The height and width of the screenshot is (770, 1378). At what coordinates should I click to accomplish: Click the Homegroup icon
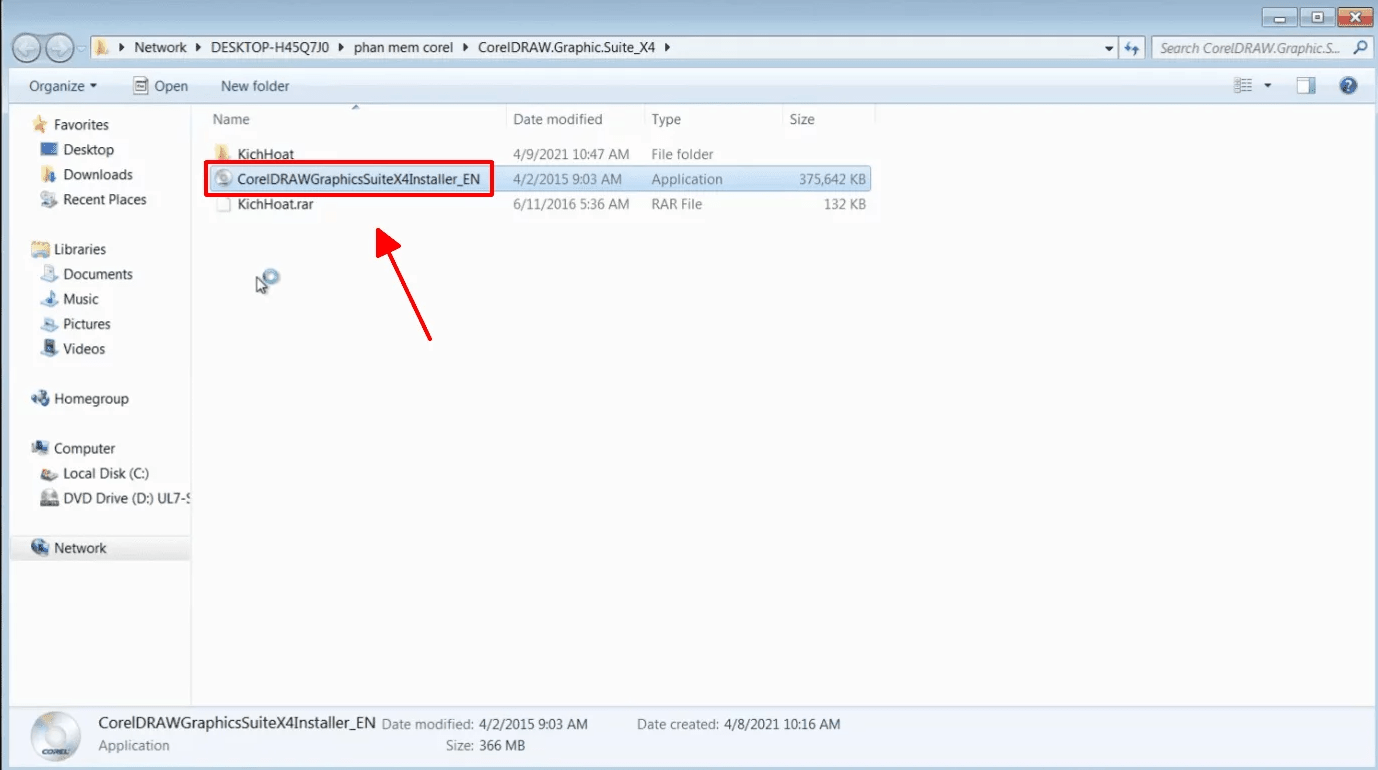(40, 398)
